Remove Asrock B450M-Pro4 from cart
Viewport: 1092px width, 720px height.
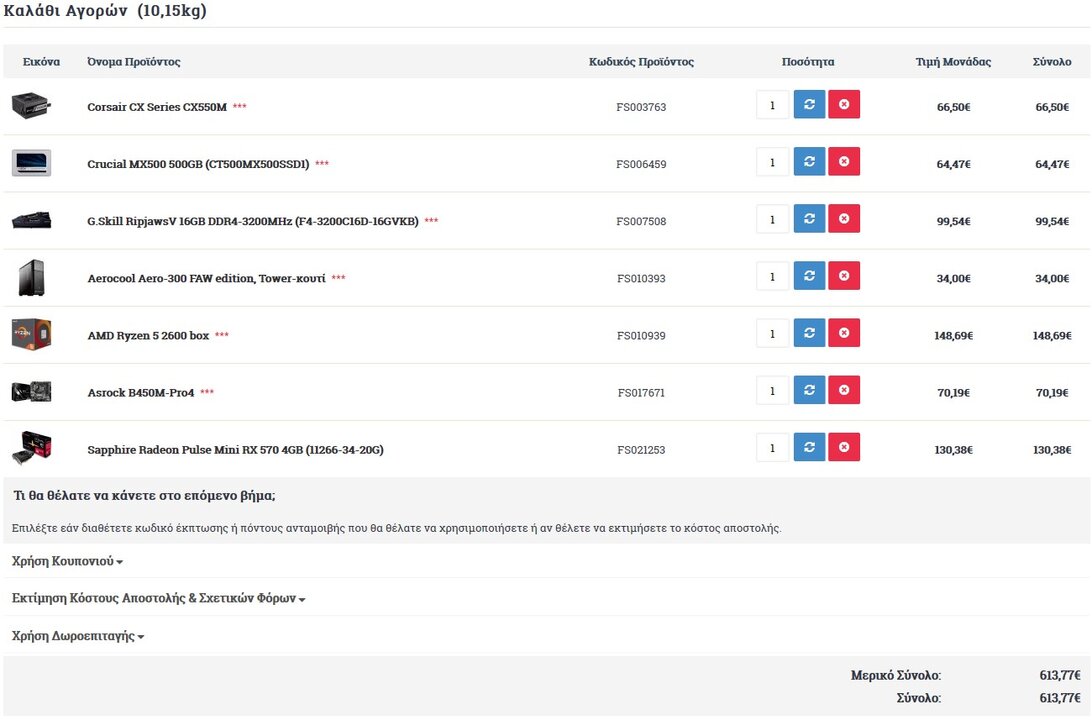pyautogui.click(x=844, y=390)
